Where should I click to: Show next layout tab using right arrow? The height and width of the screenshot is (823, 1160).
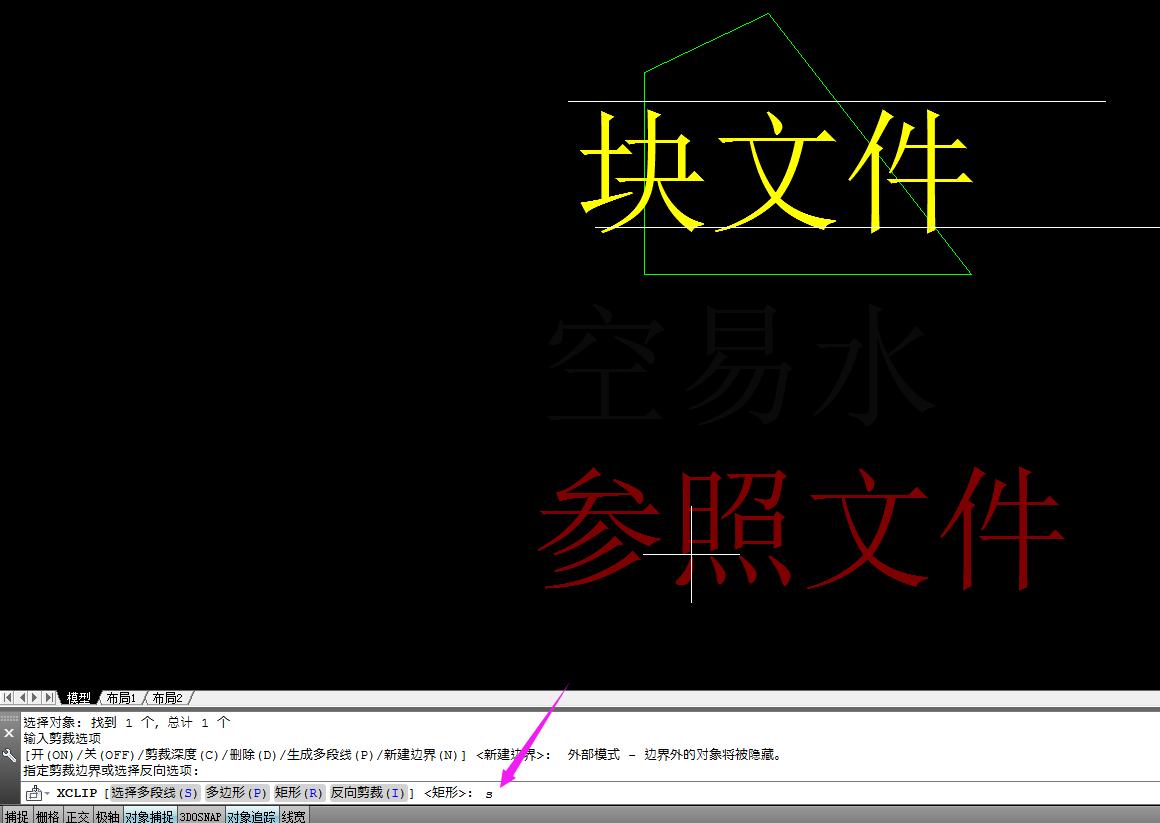click(x=34, y=697)
